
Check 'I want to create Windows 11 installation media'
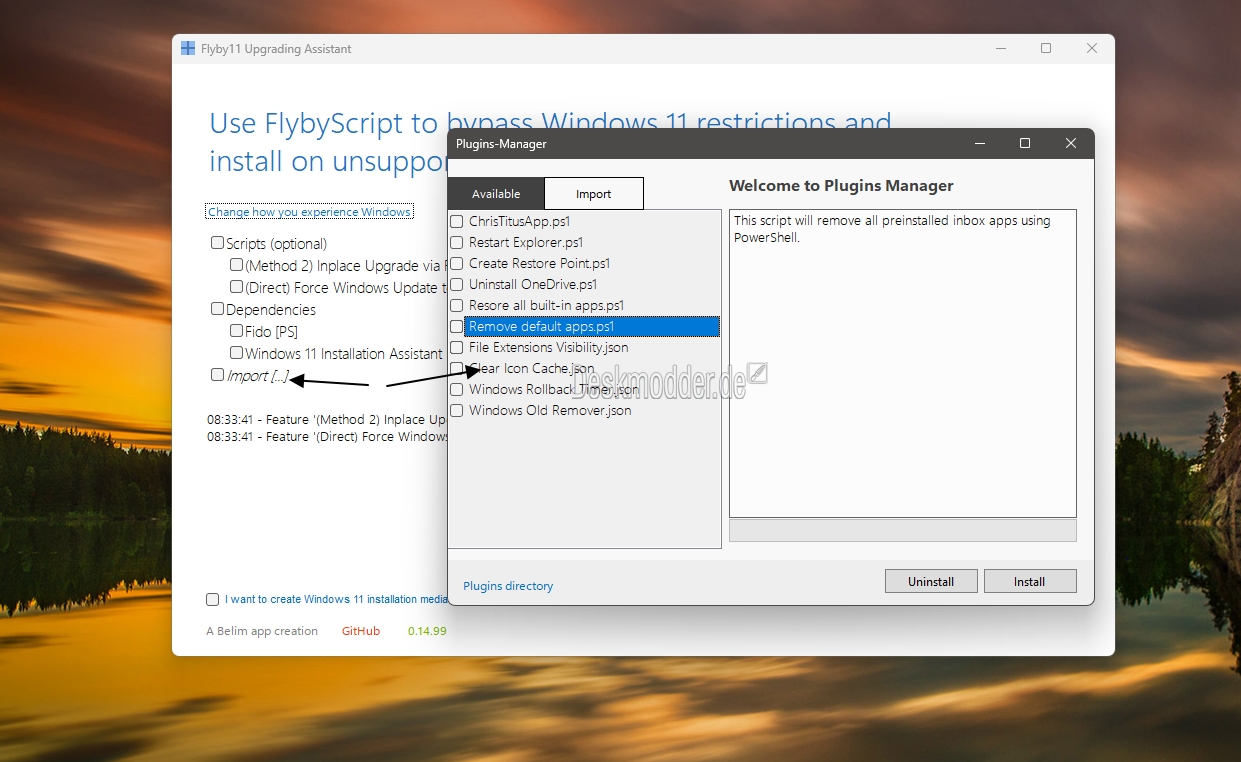[x=212, y=600]
